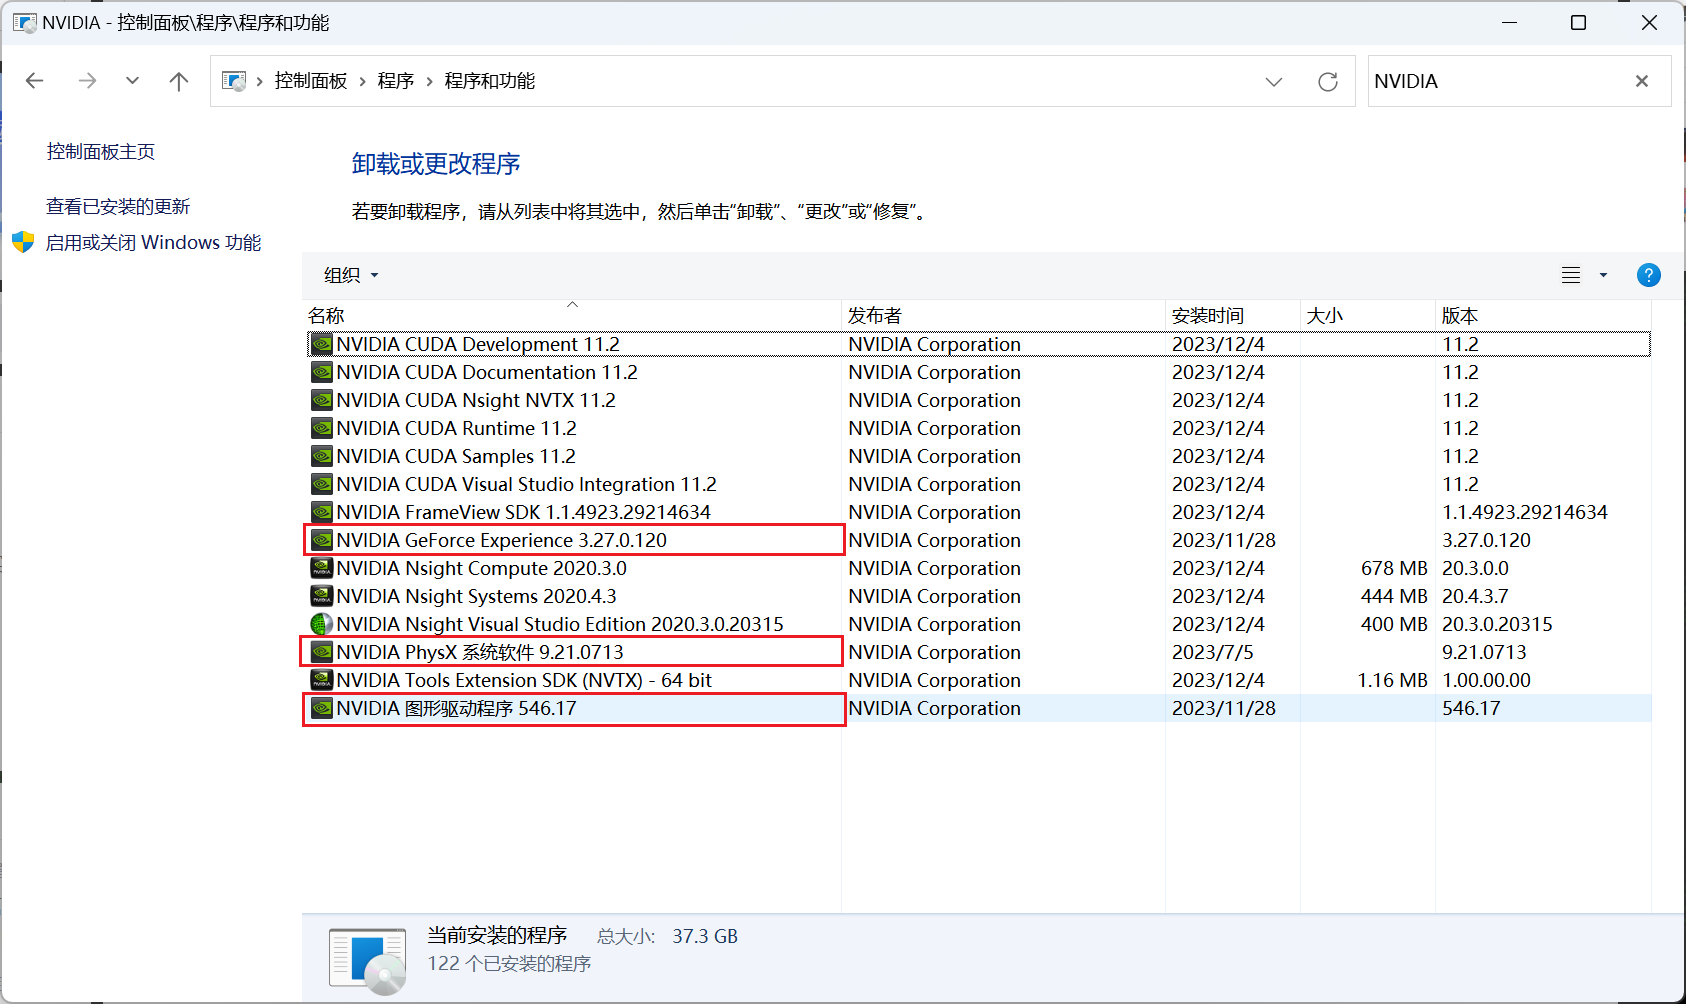Click the control panel icon in address bar
This screenshot has height=1004, width=1686.
point(234,81)
